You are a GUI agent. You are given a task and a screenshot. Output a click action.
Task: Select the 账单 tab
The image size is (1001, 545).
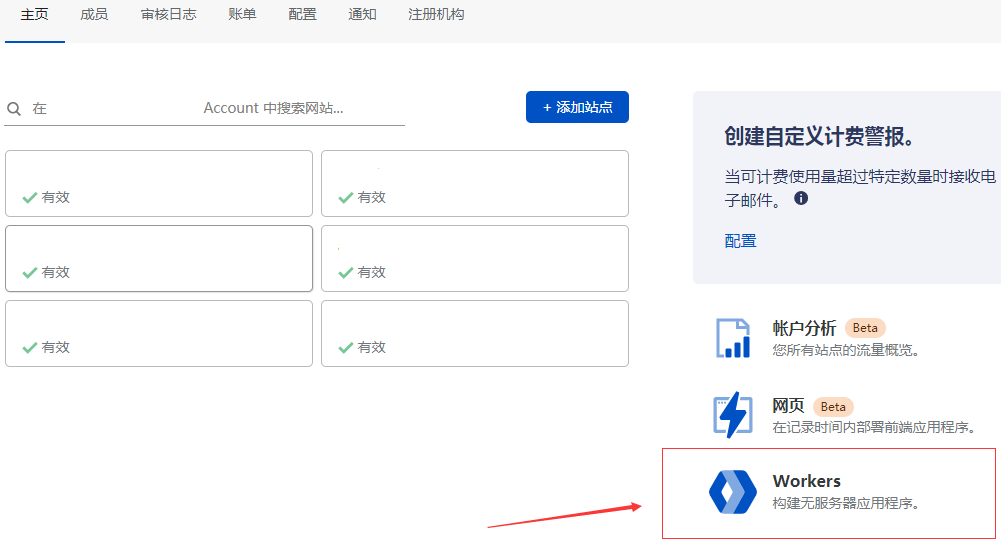(x=242, y=15)
